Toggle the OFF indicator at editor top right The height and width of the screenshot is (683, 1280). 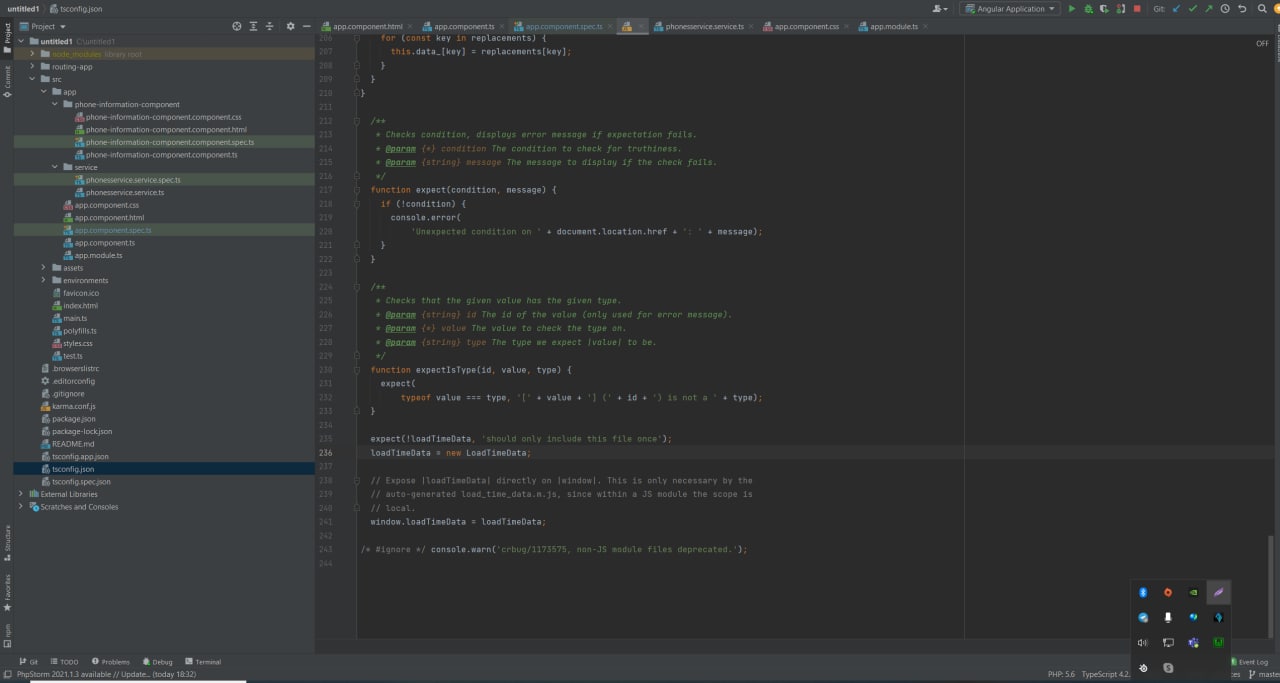coord(1262,44)
